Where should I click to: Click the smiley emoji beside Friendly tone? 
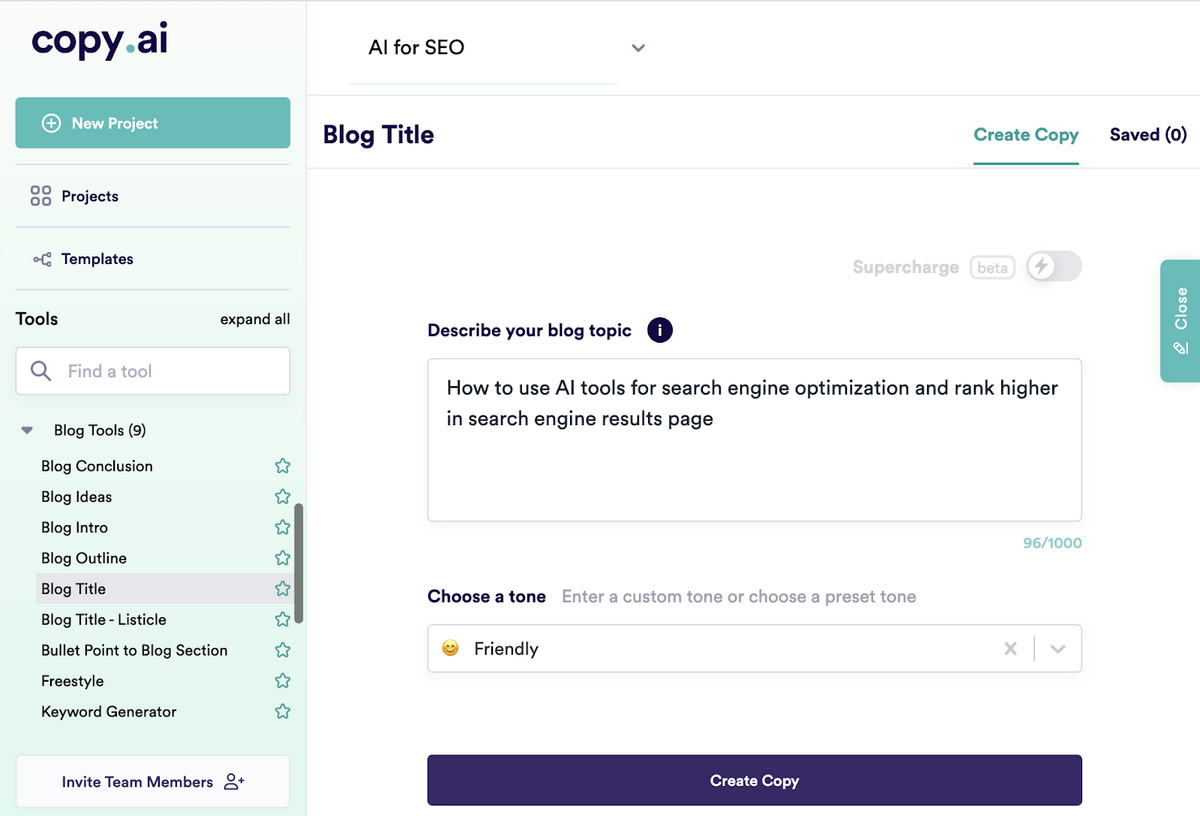click(x=450, y=648)
